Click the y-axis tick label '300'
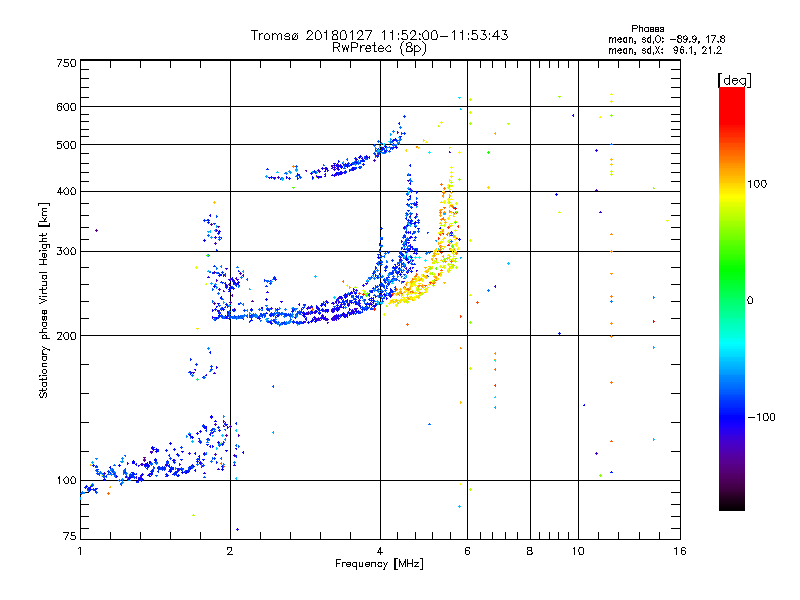800x600 pixels. [x=67, y=252]
